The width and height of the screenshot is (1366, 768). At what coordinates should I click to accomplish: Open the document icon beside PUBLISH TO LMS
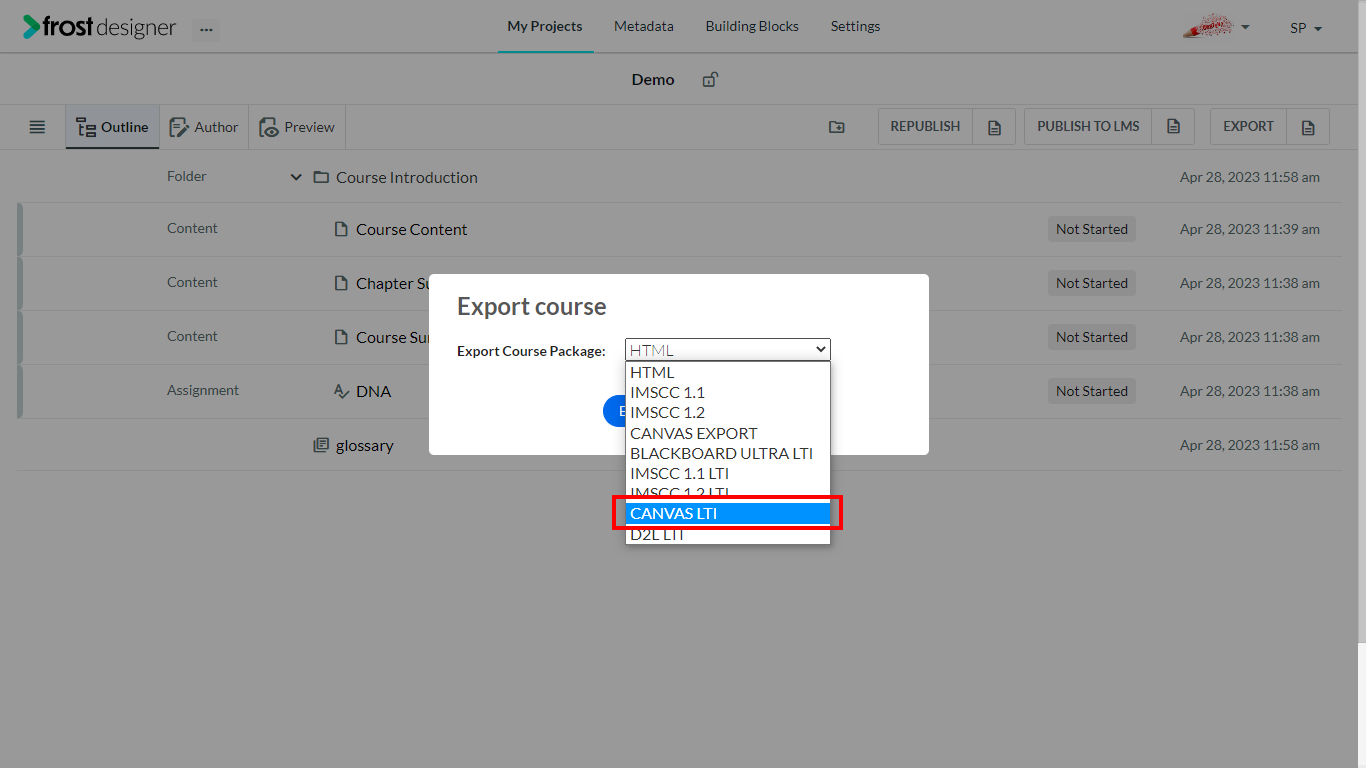[1173, 127]
